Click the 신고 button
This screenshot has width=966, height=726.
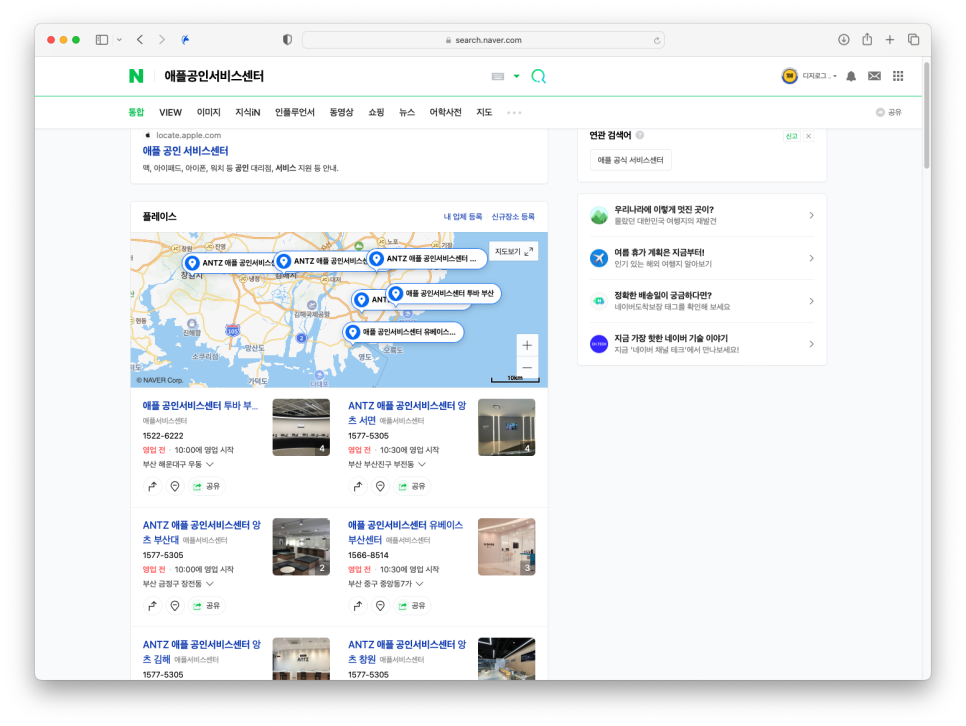pyautogui.click(x=792, y=136)
